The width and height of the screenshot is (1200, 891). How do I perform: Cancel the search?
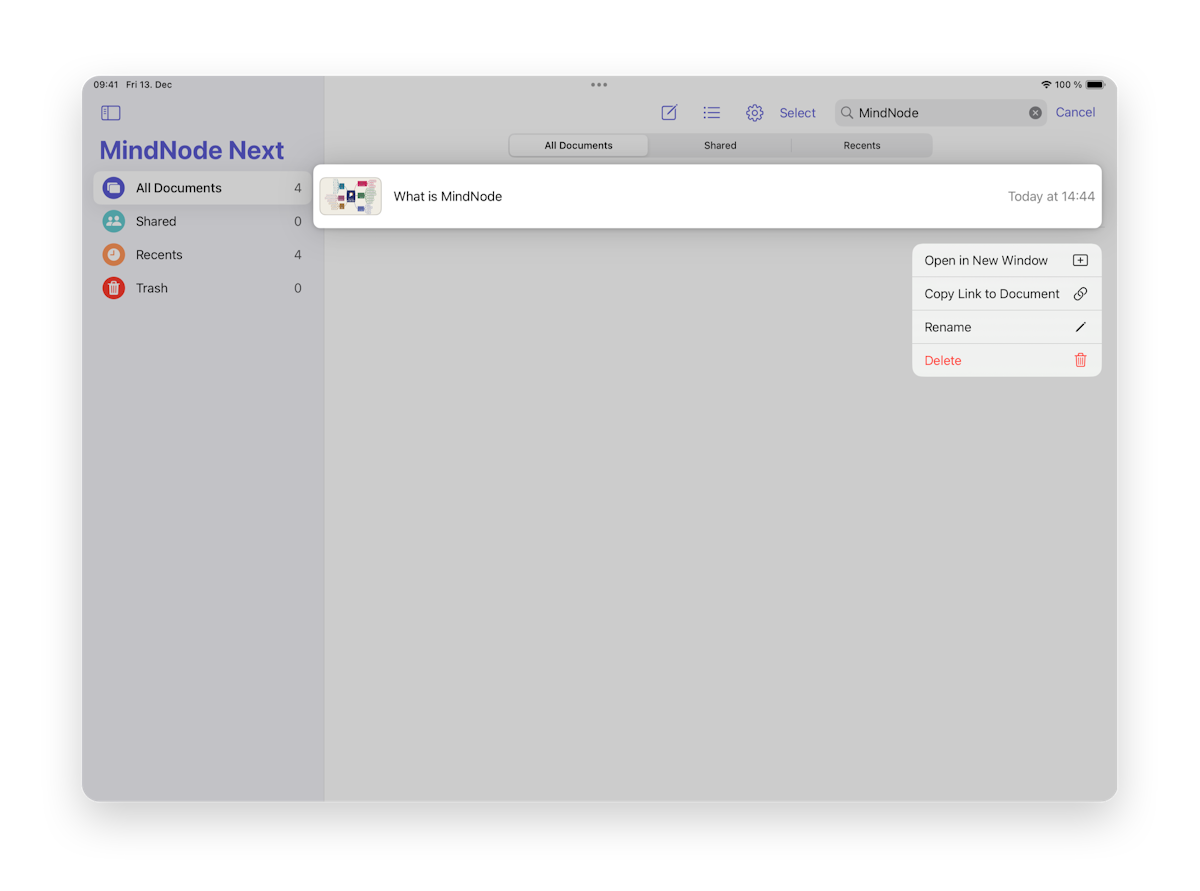coord(1075,113)
